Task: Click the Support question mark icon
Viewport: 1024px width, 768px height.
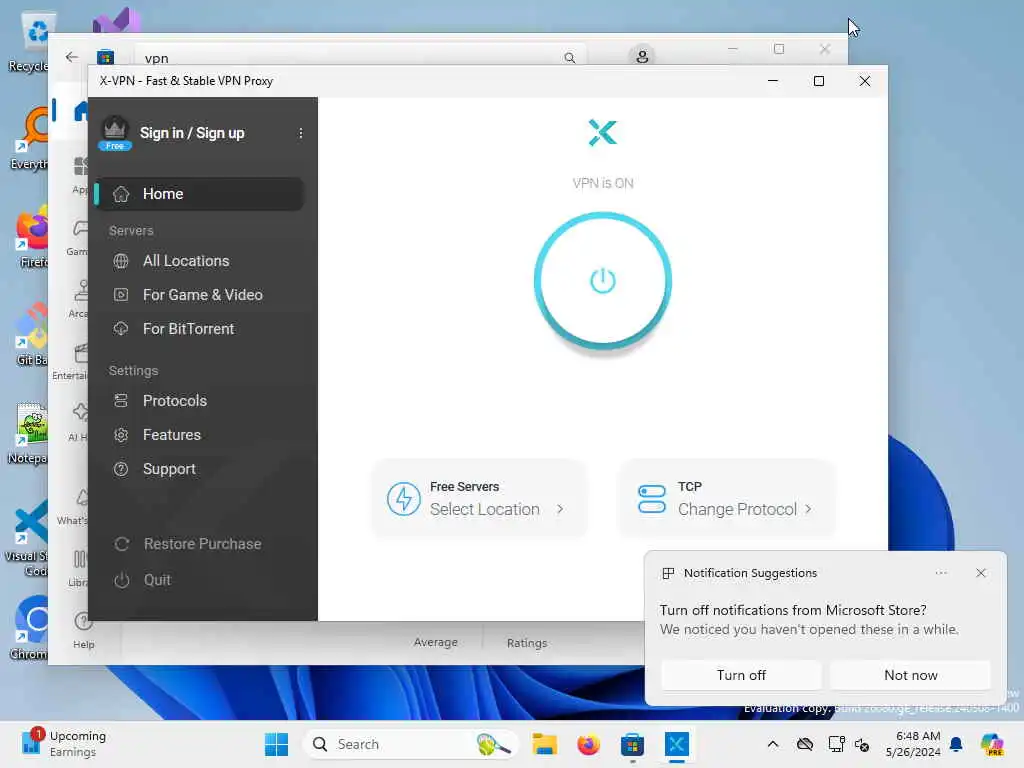Action: pyautogui.click(x=121, y=469)
